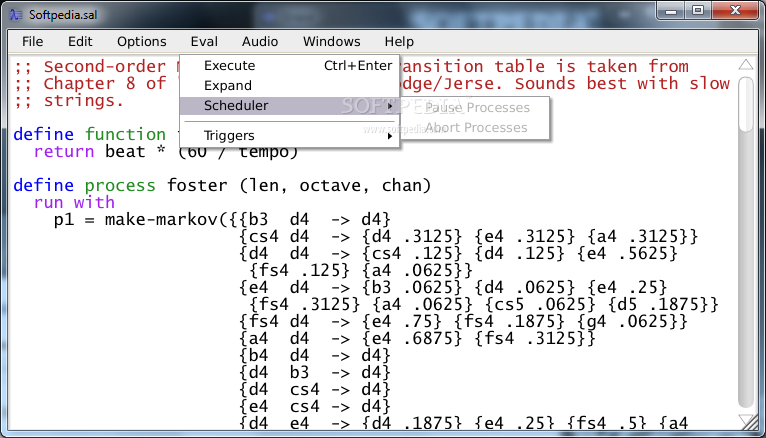Click the vertical scrollbar thumb
Image resolution: width=766 pixels, height=438 pixels.
tap(746, 104)
